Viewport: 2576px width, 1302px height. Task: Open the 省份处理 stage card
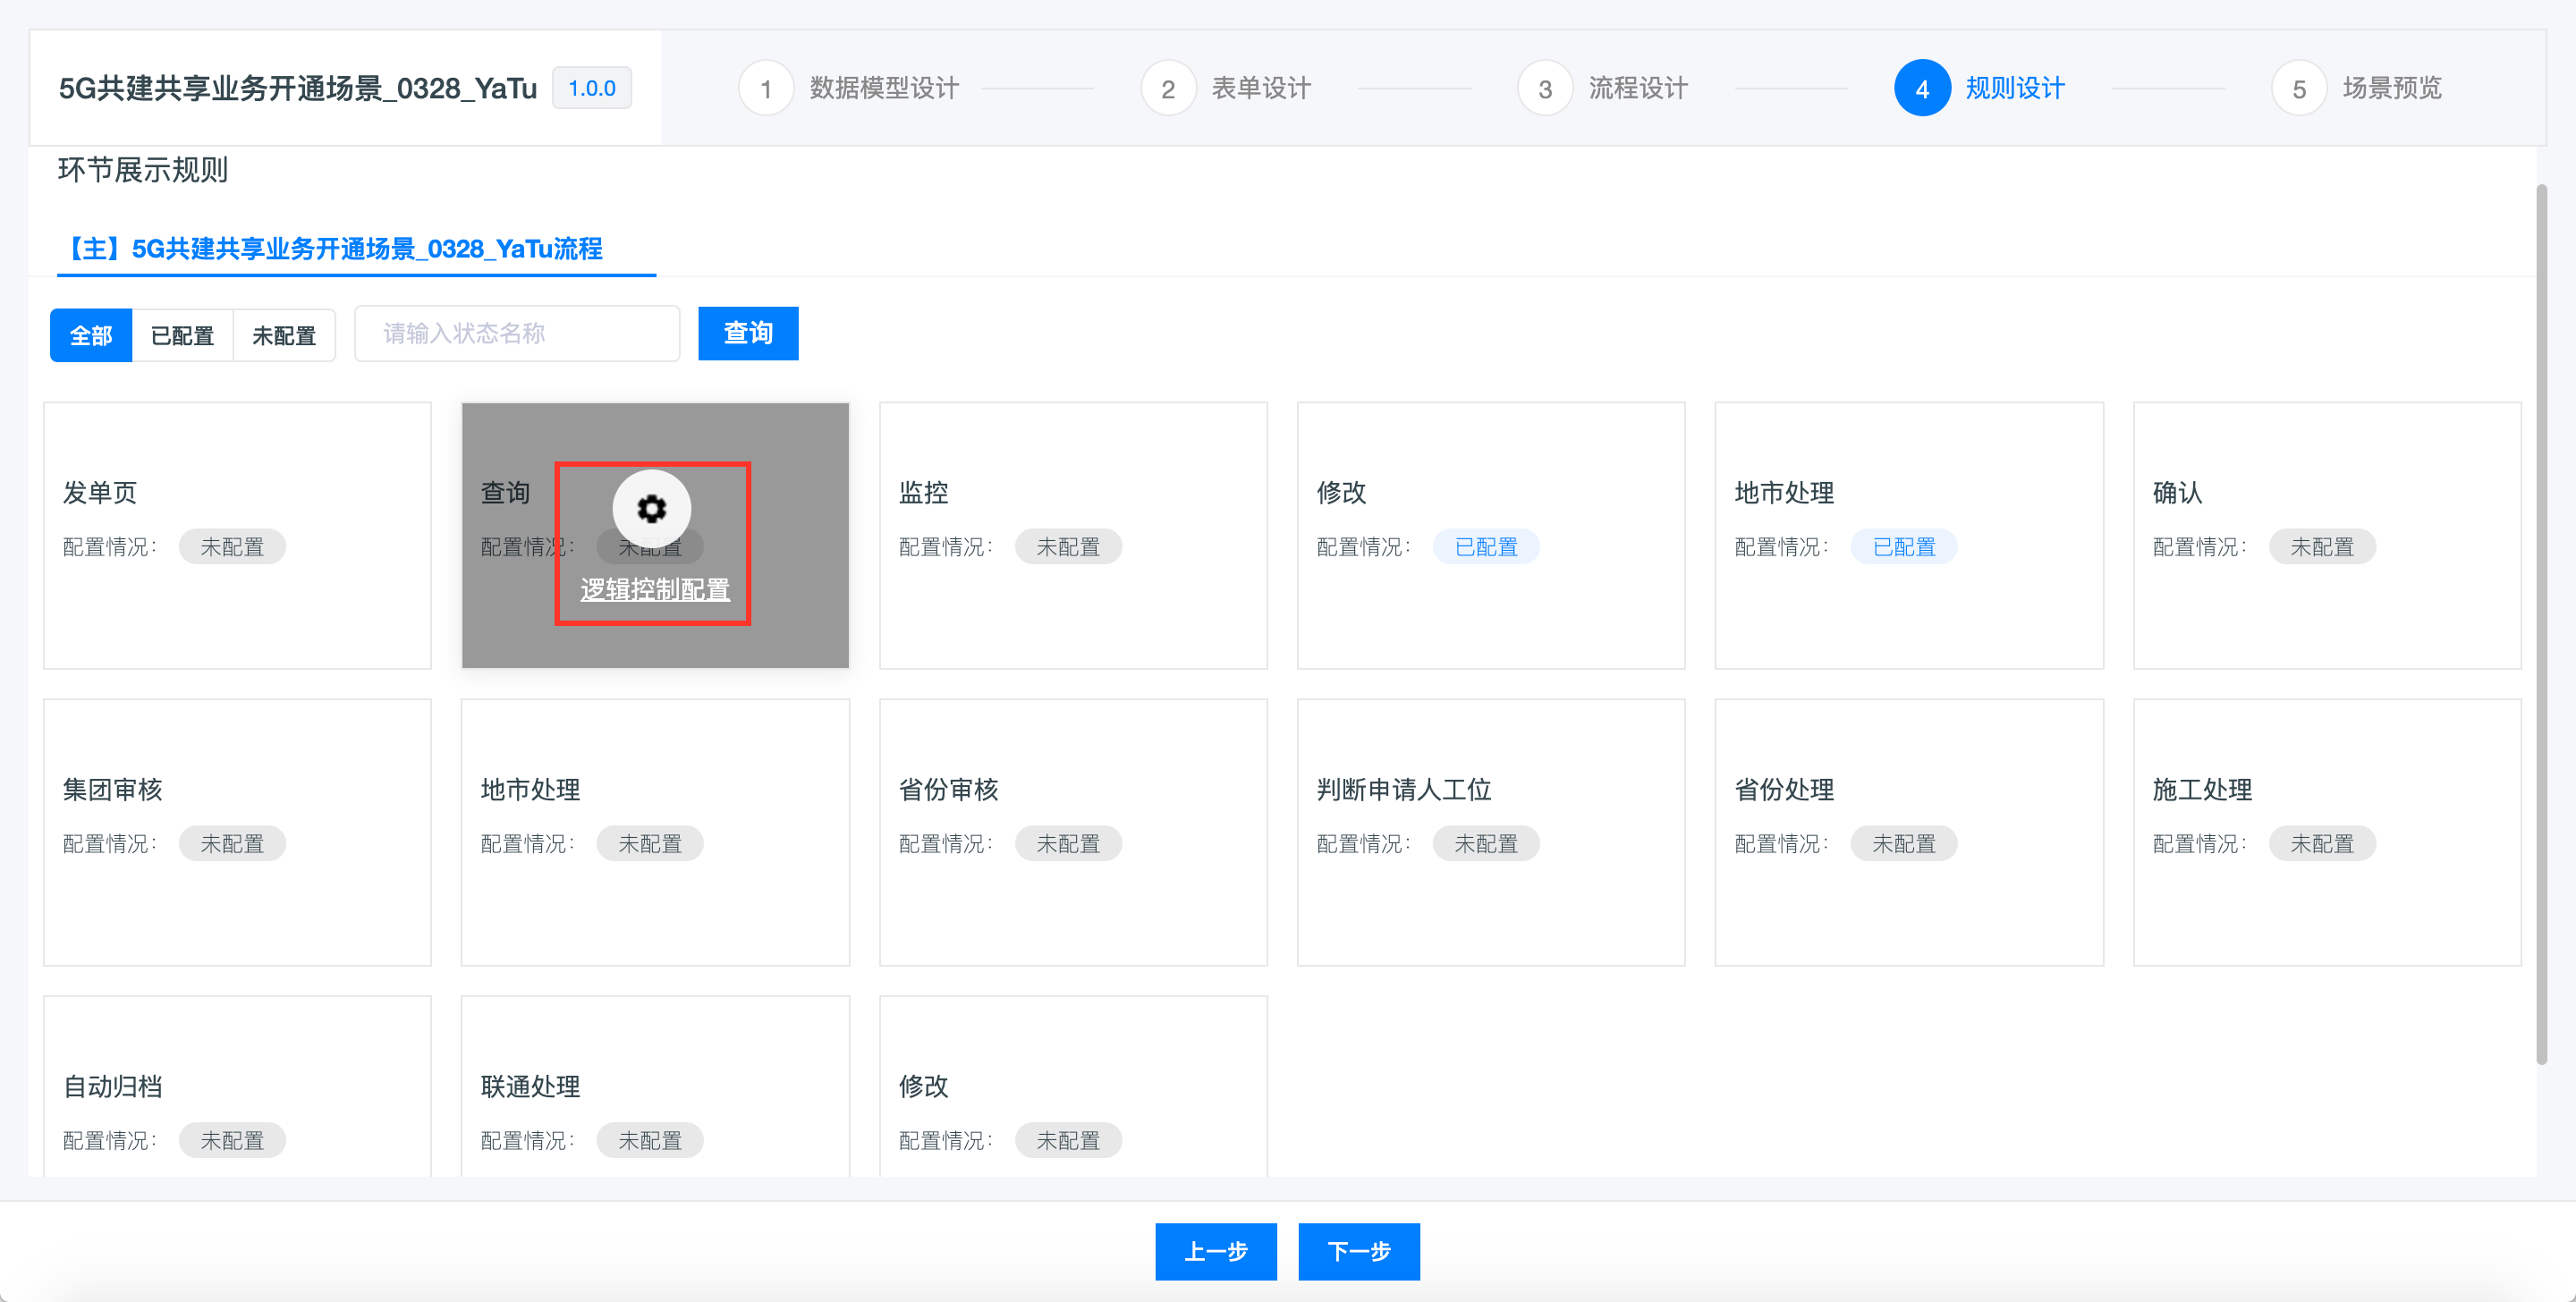click(1909, 832)
